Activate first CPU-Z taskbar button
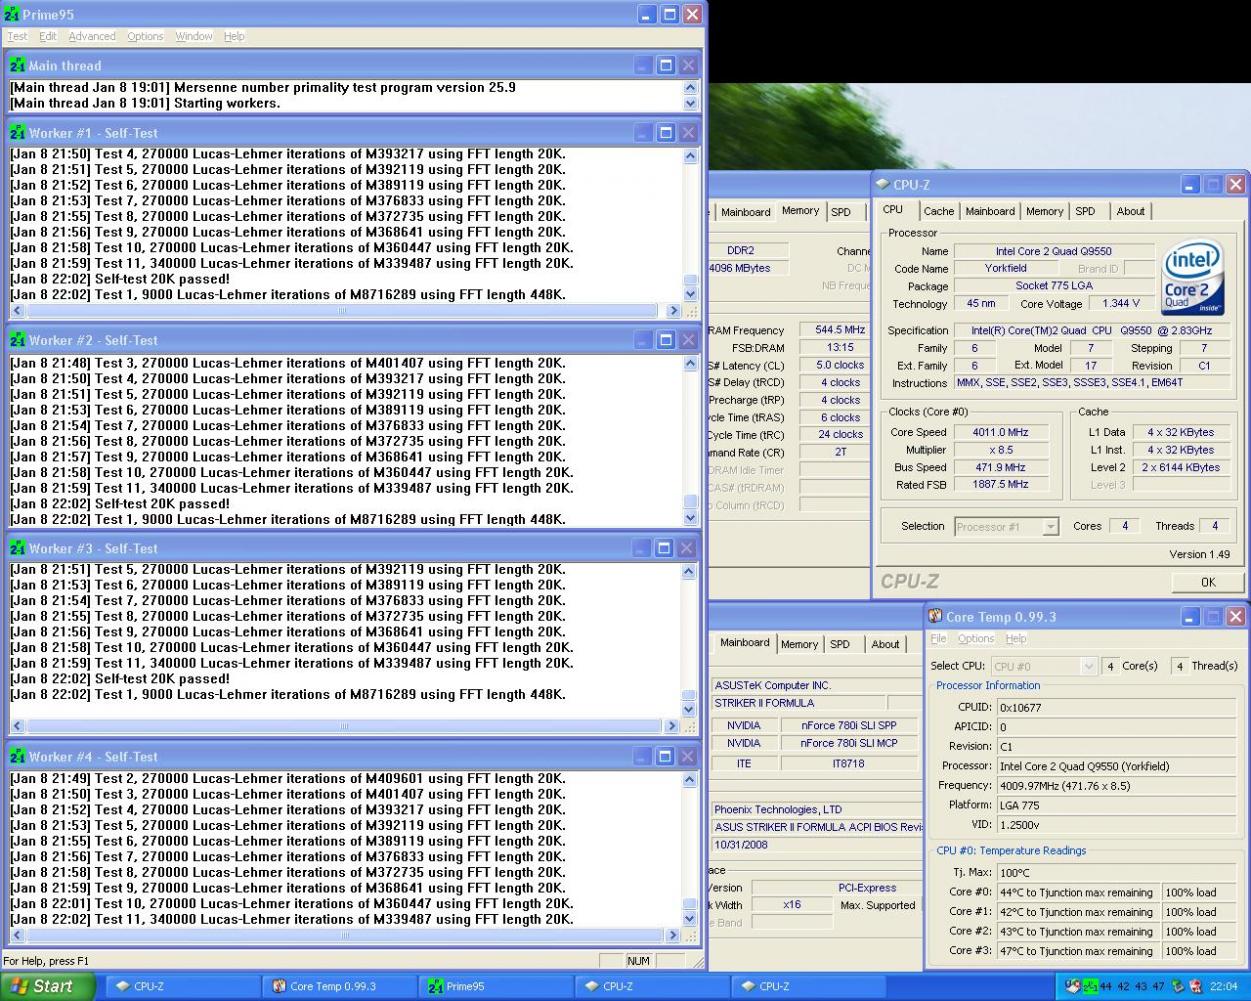Image resolution: width=1251 pixels, height=1001 pixels. (x=182, y=986)
